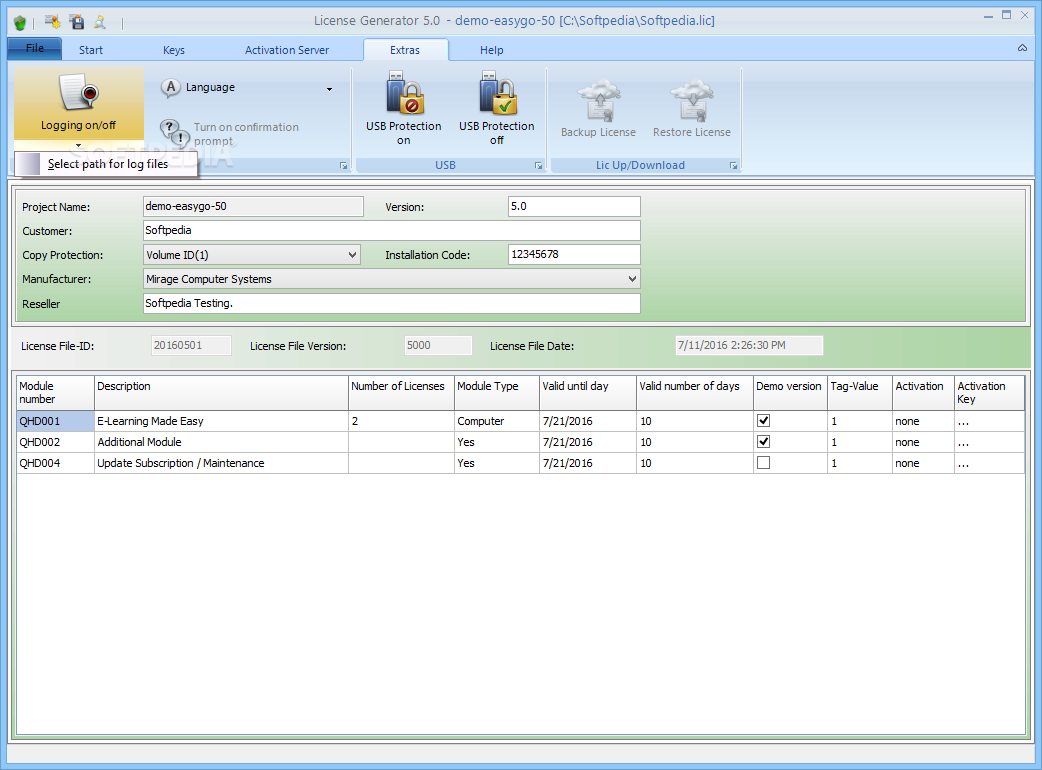Open the Help tab

tap(492, 50)
